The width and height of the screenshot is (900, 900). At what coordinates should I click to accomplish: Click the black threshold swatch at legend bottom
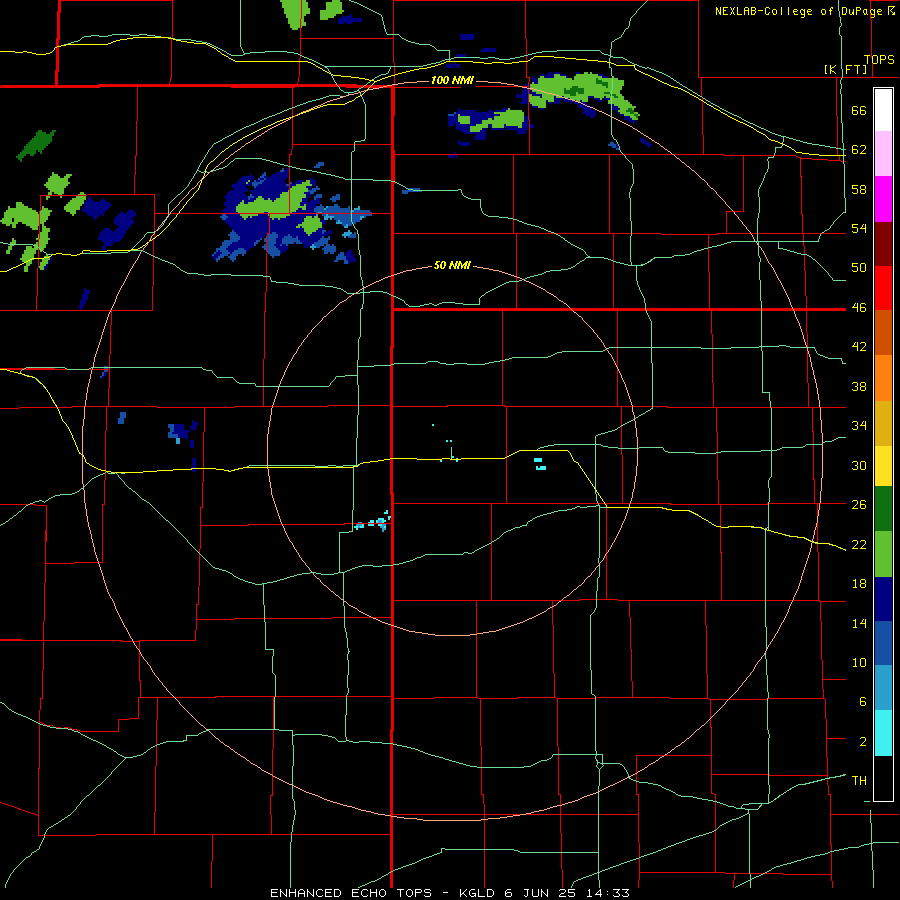point(883,778)
